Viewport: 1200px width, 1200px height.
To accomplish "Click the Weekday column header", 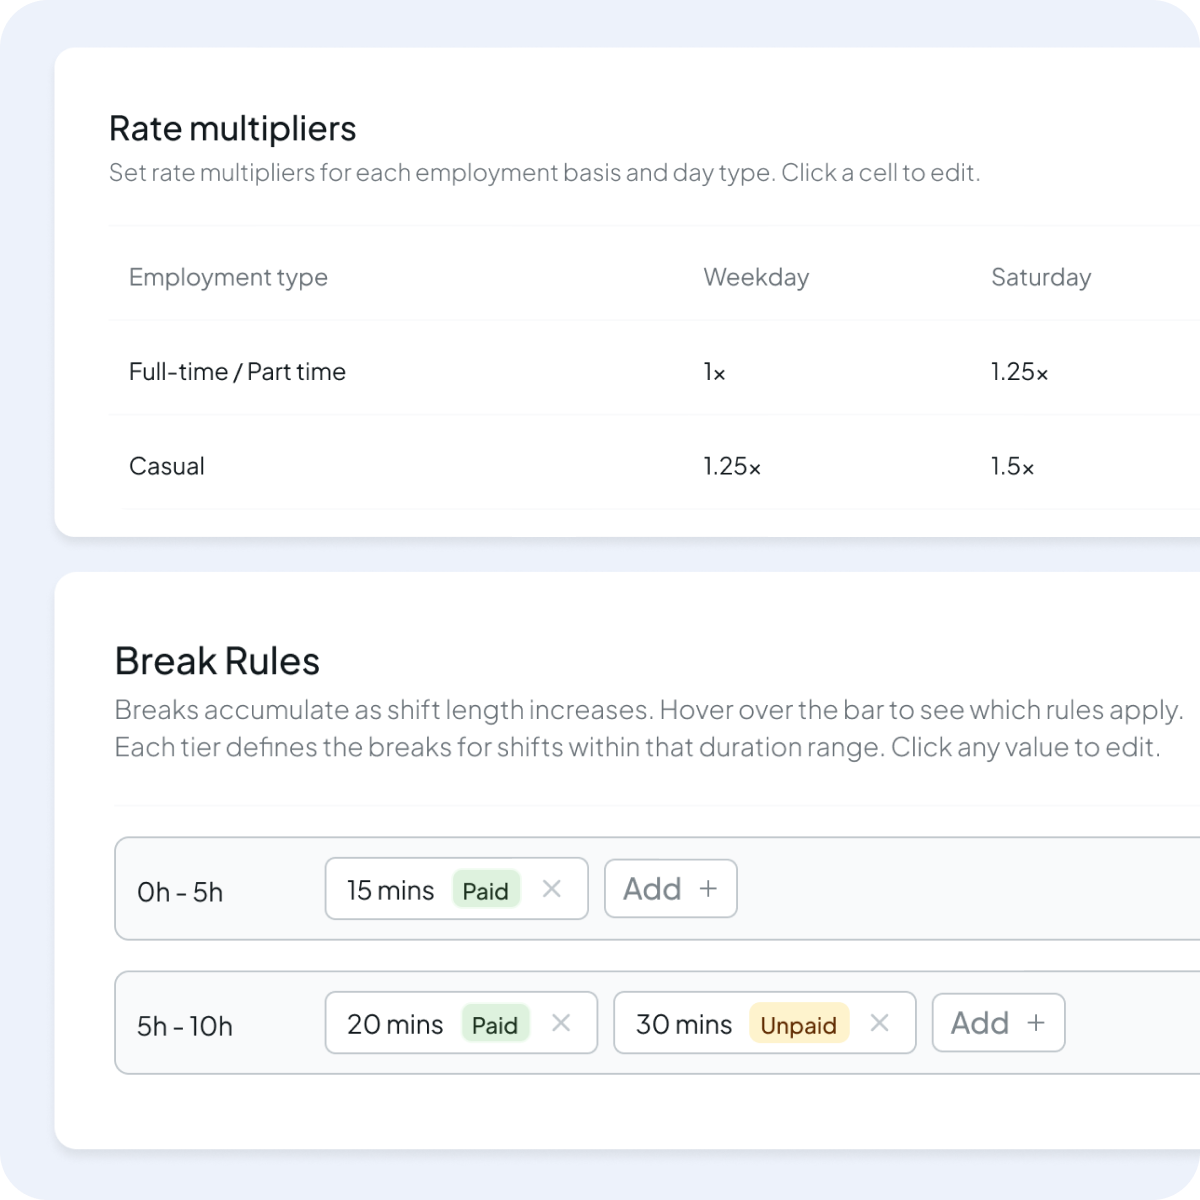I will pos(757,277).
